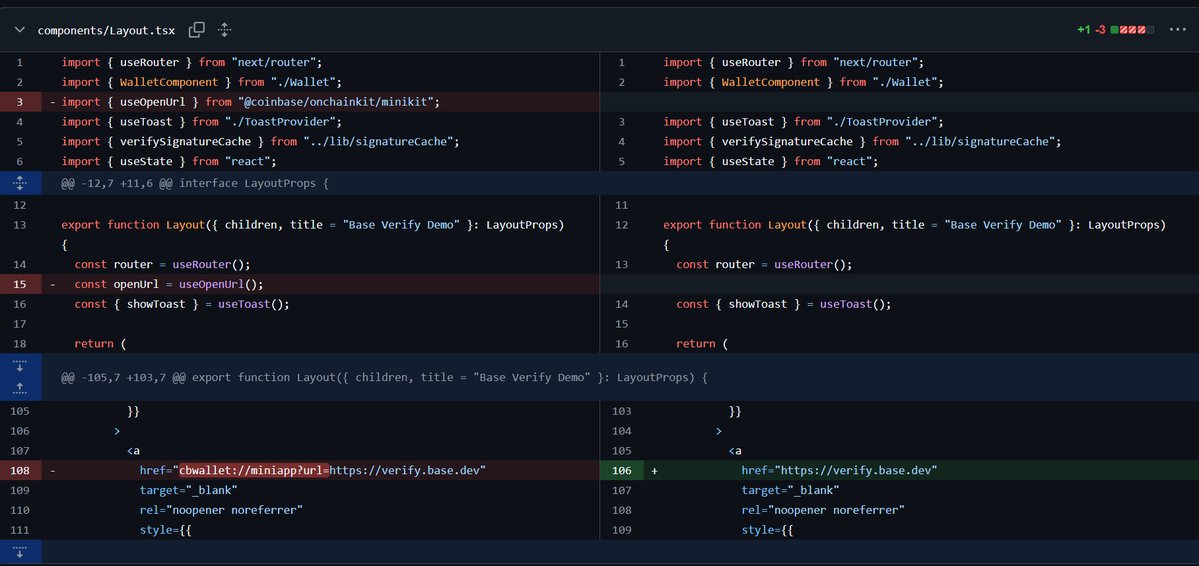Click WalletComponent import on the right side

coord(771,82)
